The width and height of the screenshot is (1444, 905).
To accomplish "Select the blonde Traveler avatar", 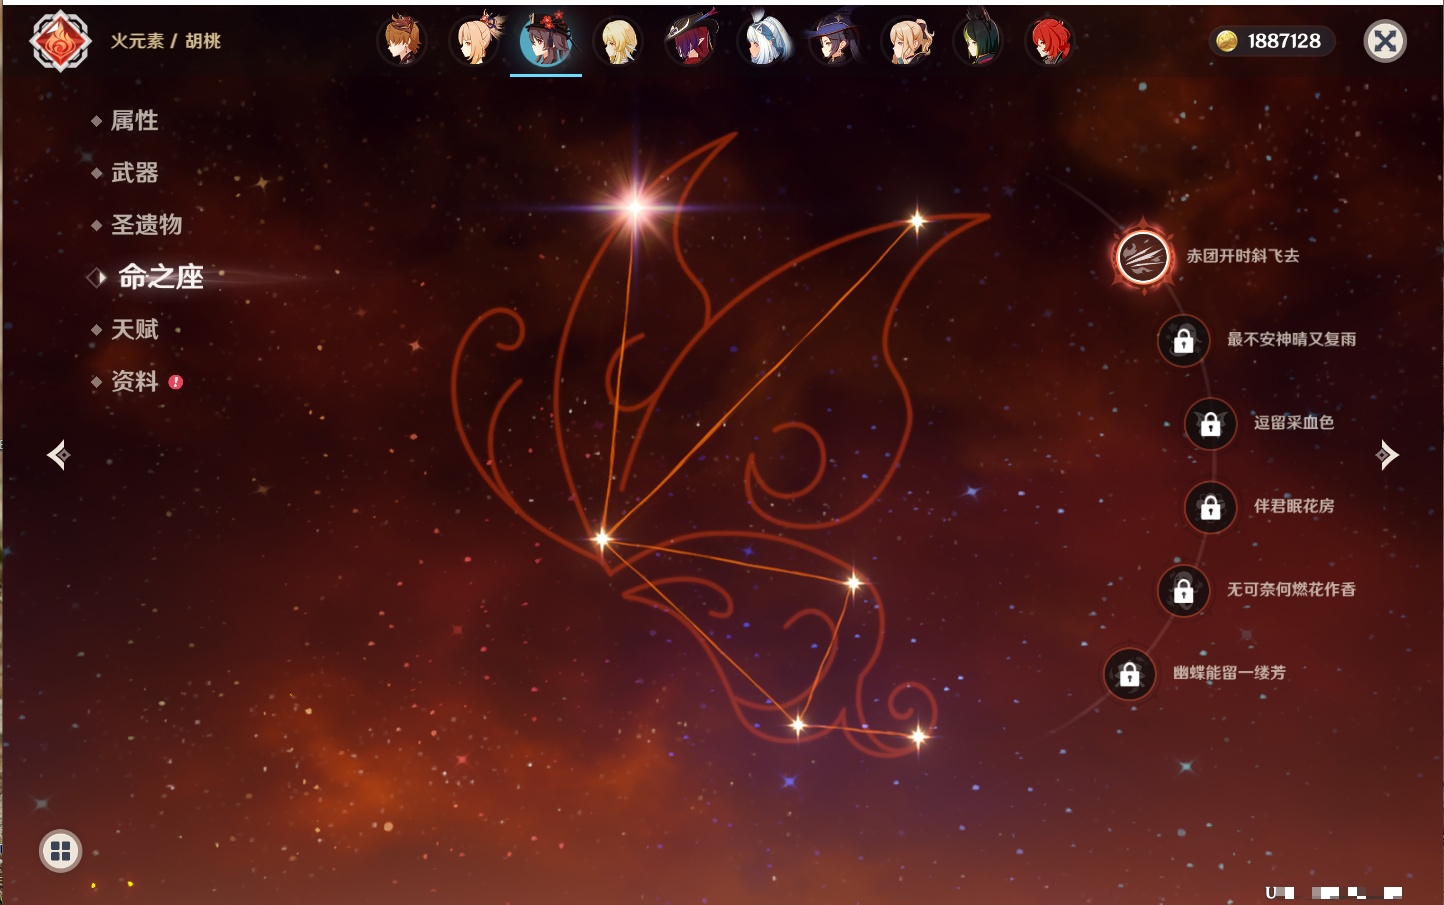I will pos(618,41).
